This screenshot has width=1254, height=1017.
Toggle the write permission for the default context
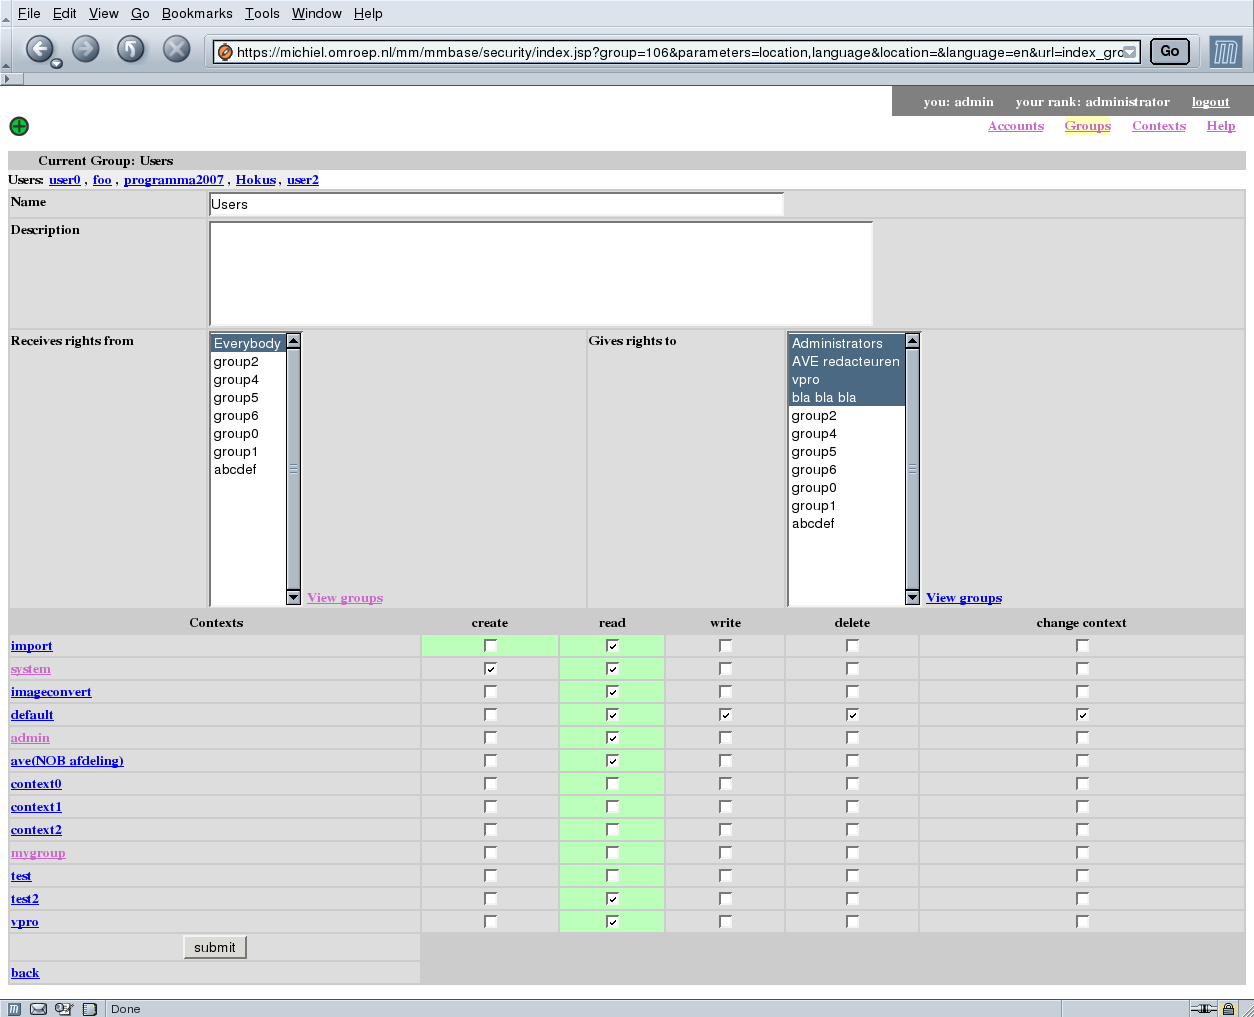(x=725, y=714)
